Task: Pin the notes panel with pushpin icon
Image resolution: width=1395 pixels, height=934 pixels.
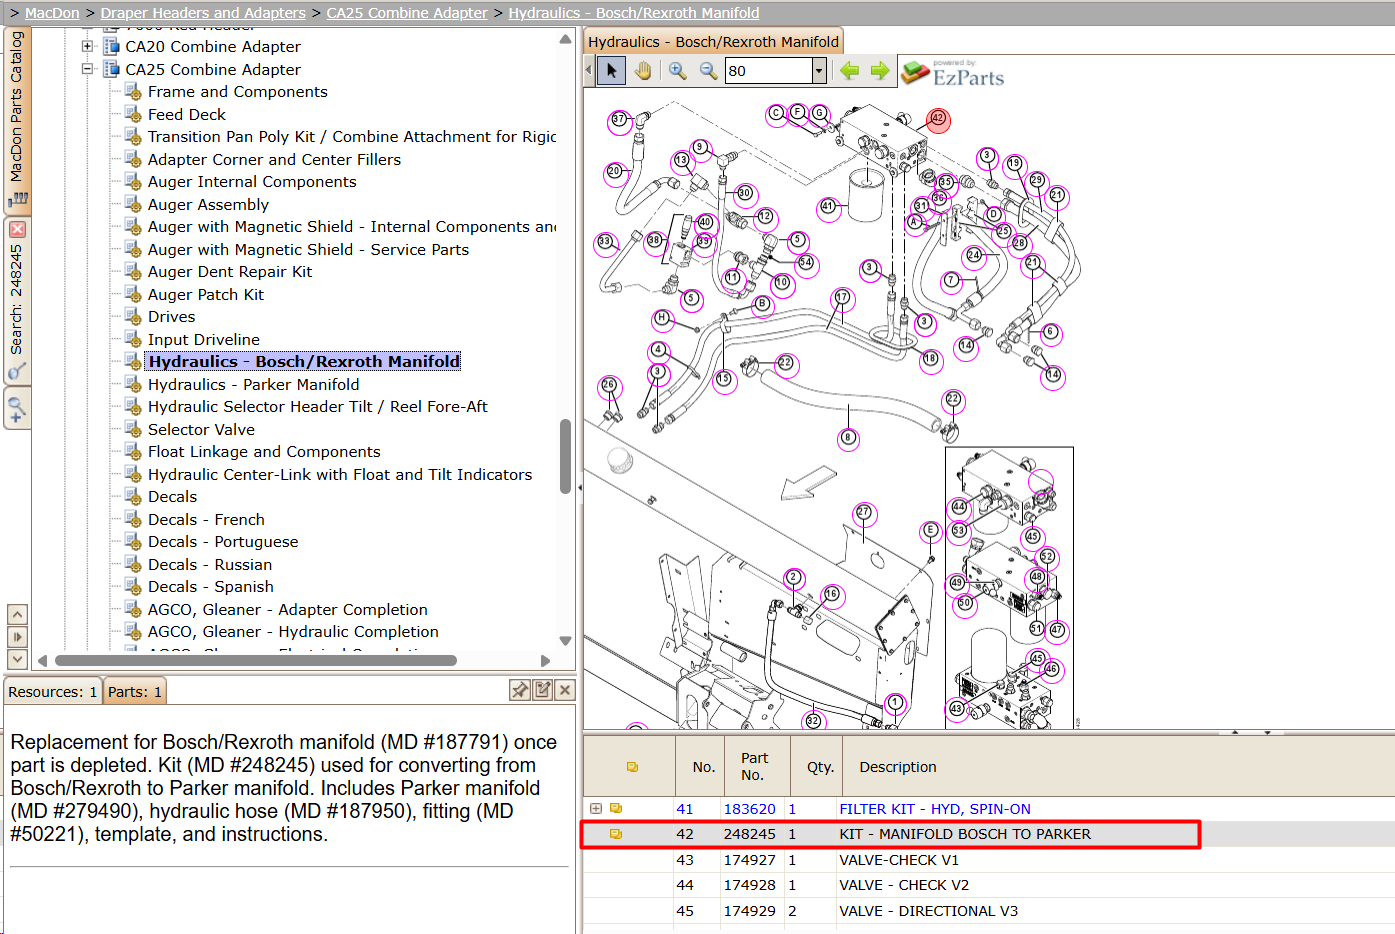Action: pyautogui.click(x=520, y=690)
